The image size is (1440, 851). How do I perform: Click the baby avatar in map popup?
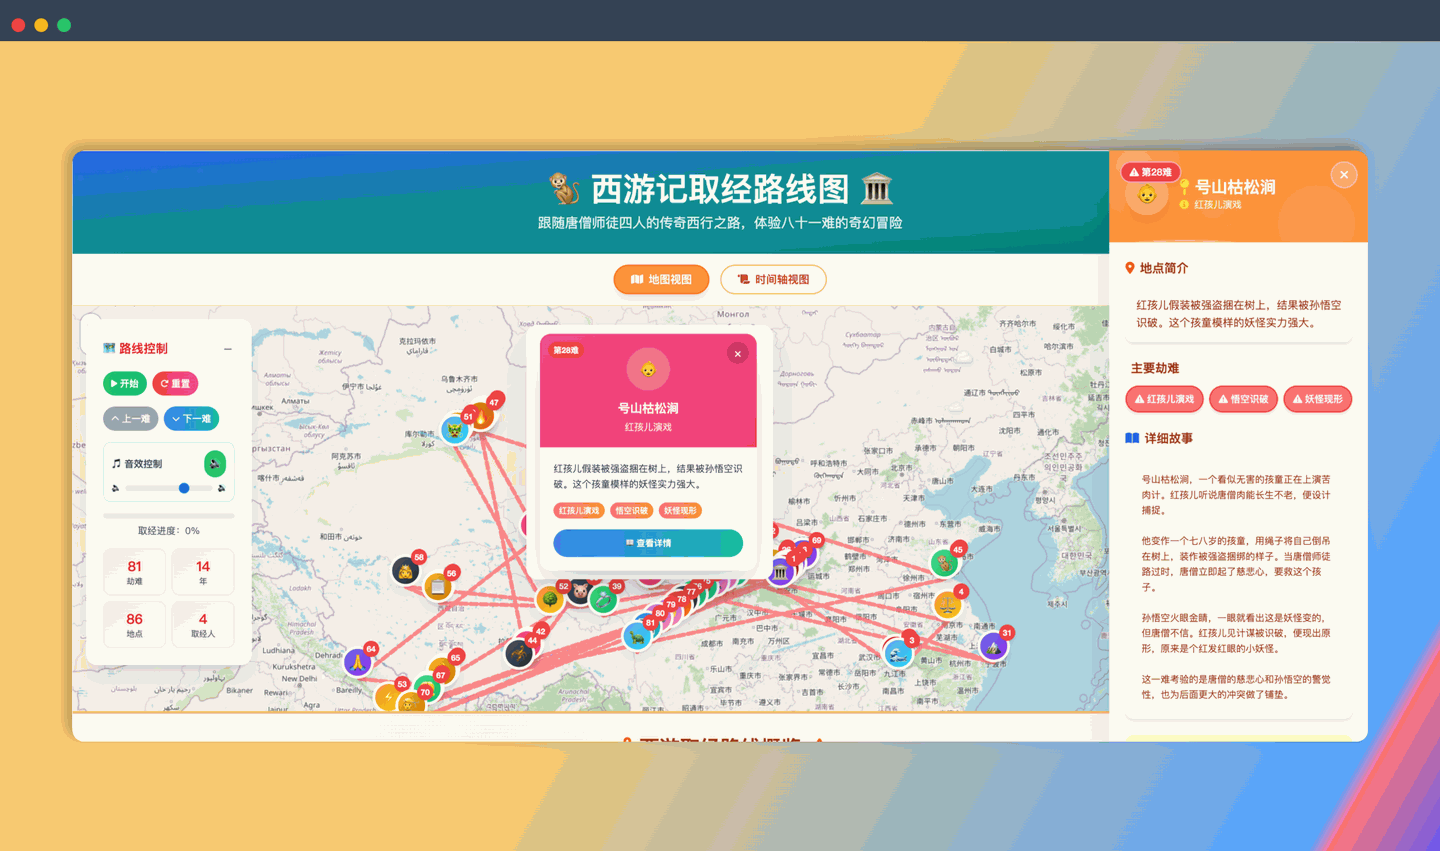point(648,369)
